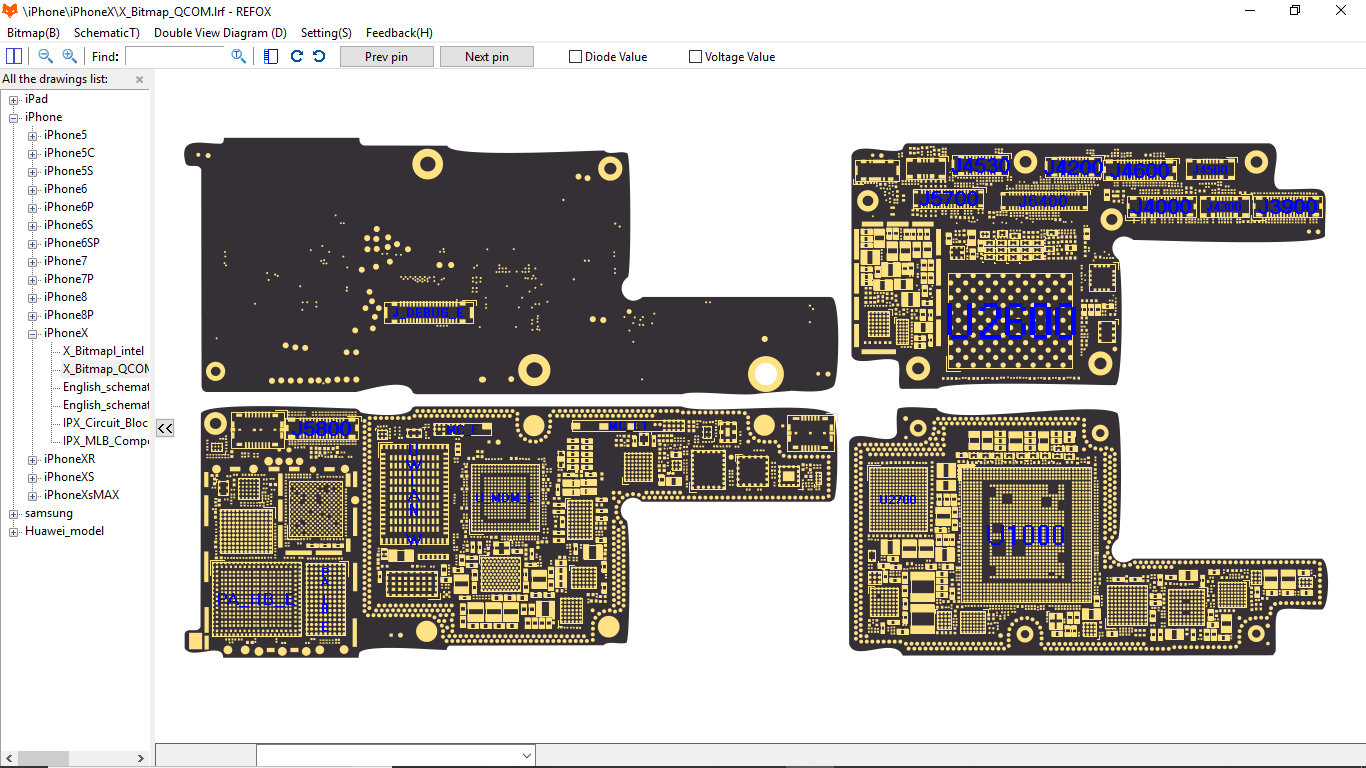This screenshot has height=768, width=1366.
Task: Open the Setting(S) menu
Action: [326, 33]
